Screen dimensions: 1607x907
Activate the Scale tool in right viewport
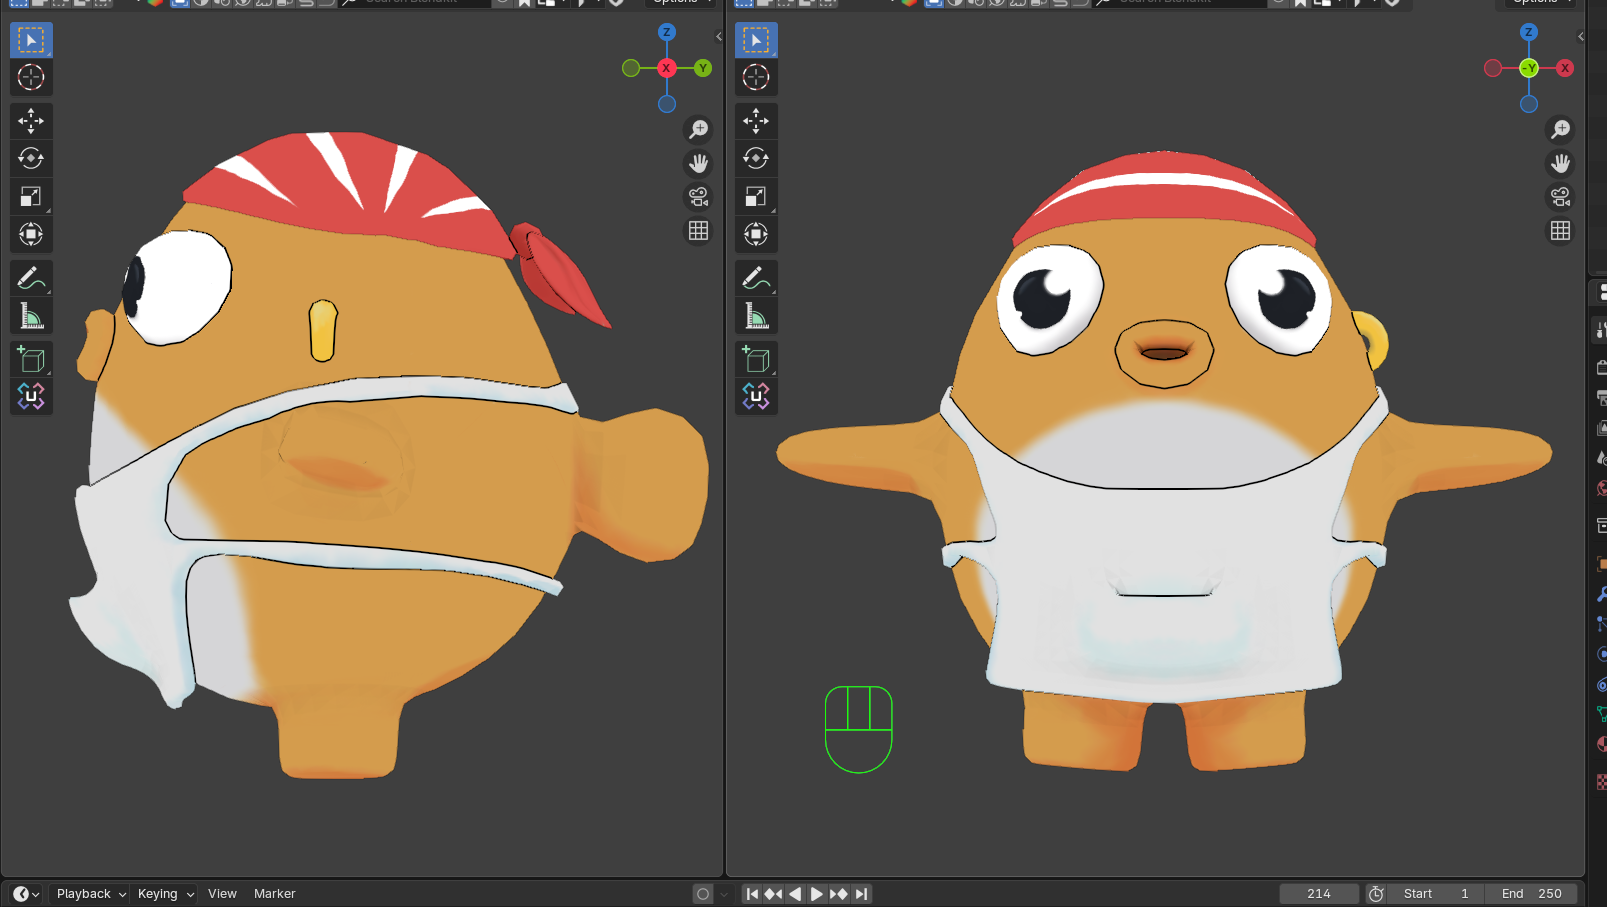[756, 196]
